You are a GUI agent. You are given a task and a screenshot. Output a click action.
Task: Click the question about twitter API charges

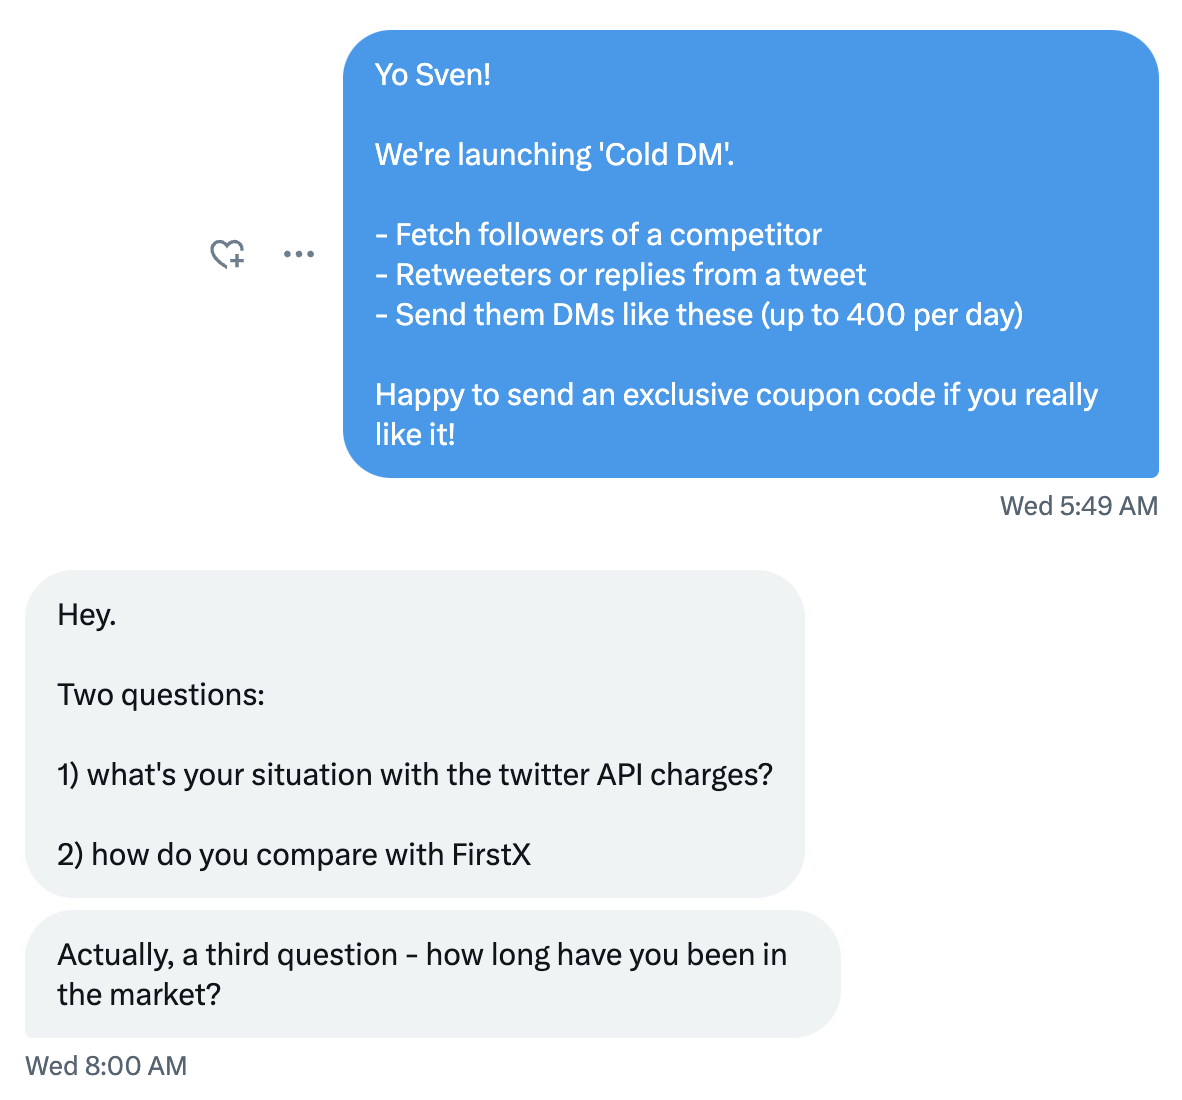tap(415, 775)
